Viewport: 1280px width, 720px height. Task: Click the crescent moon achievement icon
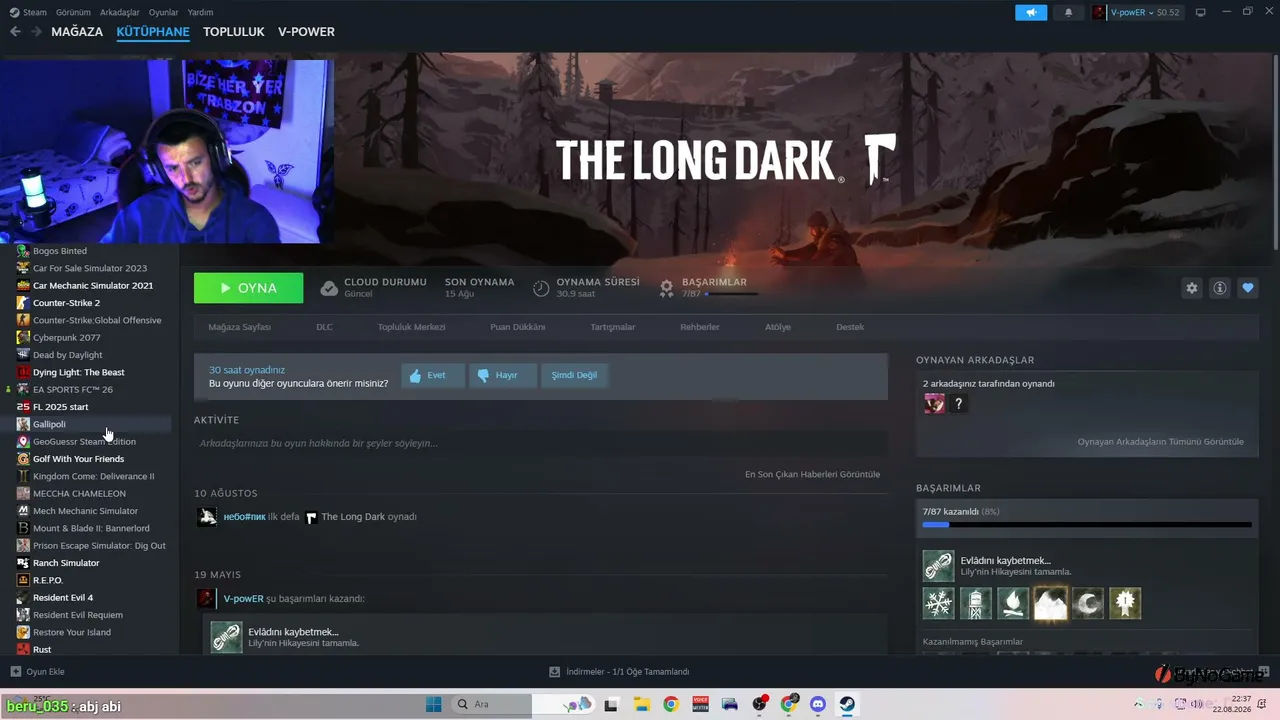(x=1088, y=603)
